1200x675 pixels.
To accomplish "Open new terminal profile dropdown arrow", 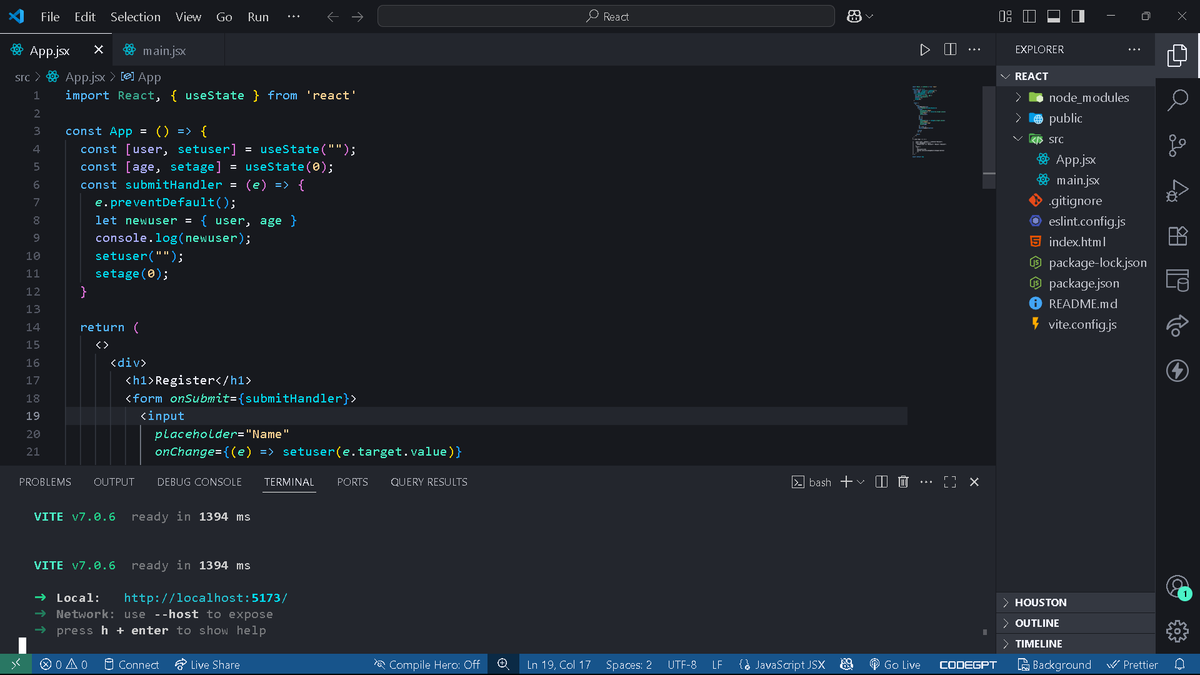I will tap(860, 482).
